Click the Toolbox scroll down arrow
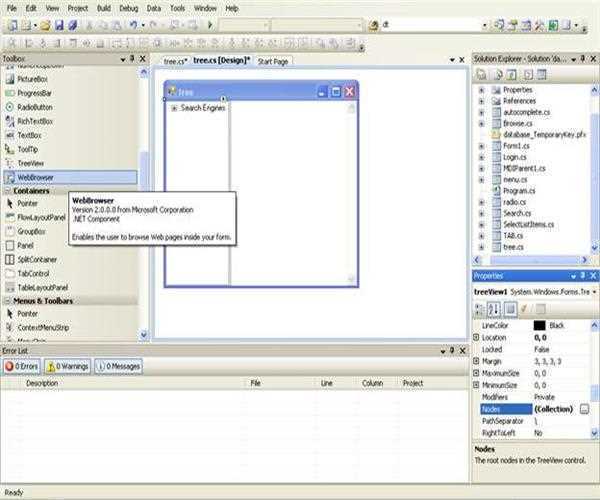This screenshot has width=600, height=500. coord(144,334)
